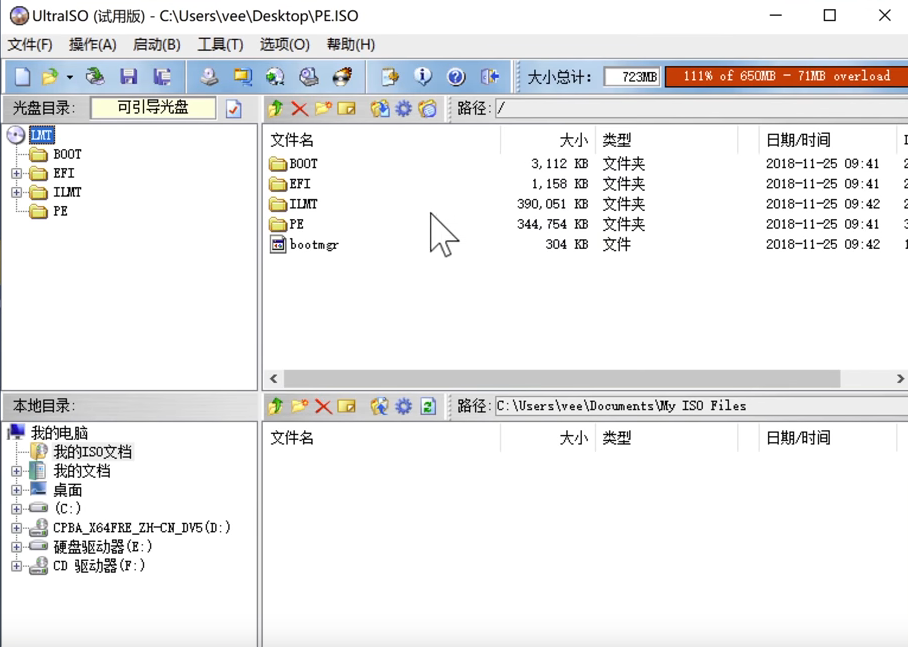Click the Compress ISO toolbar icon
Screen dimensions: 908x647
point(243,76)
